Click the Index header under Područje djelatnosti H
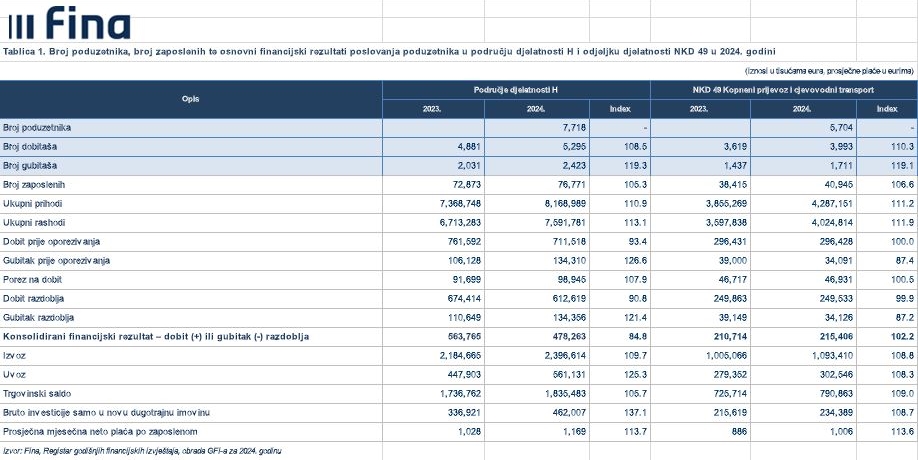The image size is (918, 460). (621, 108)
